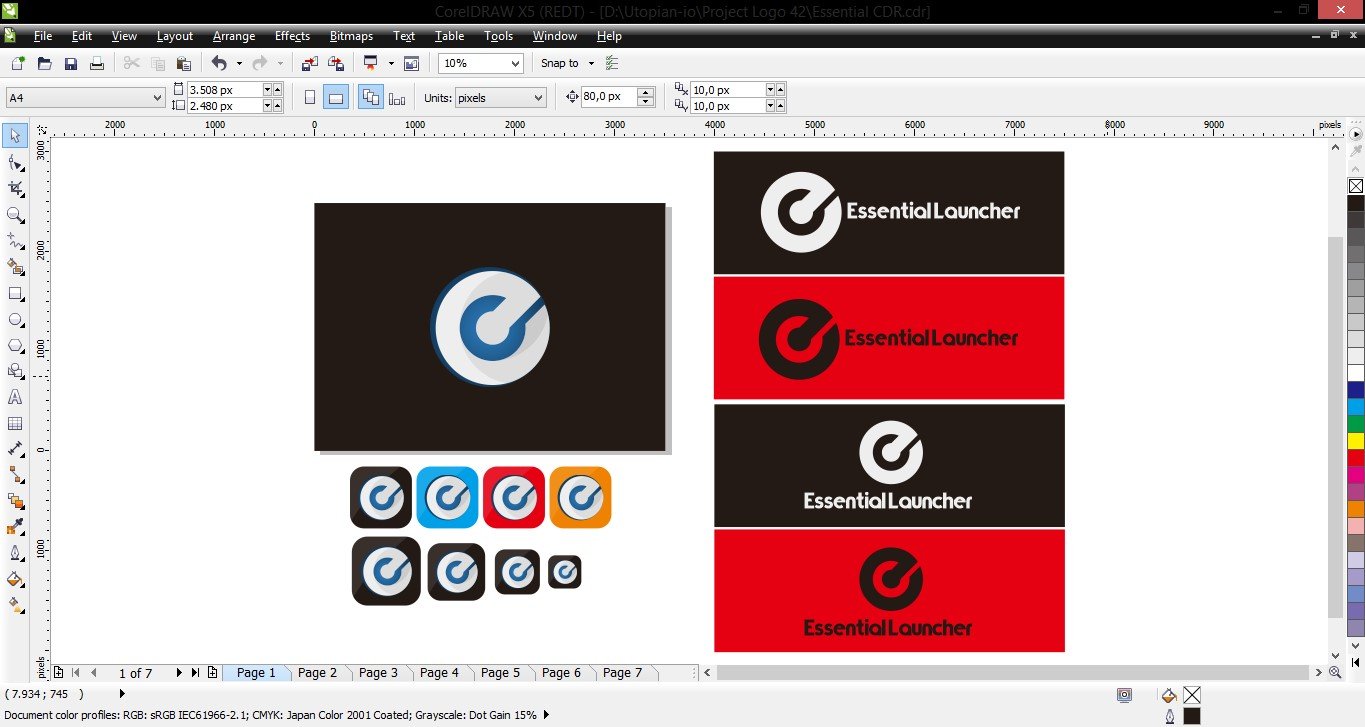This screenshot has height=727, width=1365.
Task: Open the Effects menu
Action: coord(292,36)
